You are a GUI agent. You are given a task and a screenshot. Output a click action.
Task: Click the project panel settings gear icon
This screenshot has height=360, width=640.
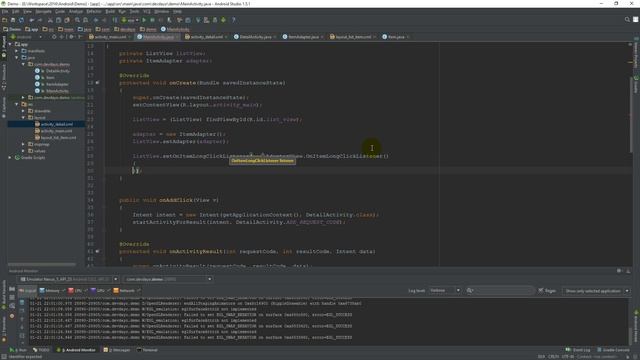tap(71, 37)
